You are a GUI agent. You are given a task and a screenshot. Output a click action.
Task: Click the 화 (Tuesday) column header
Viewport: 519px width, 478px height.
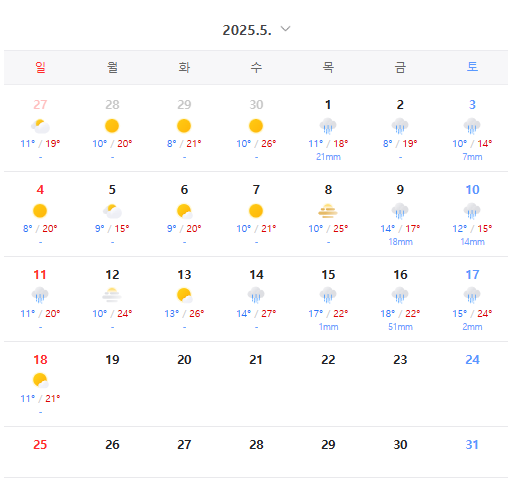pos(184,67)
